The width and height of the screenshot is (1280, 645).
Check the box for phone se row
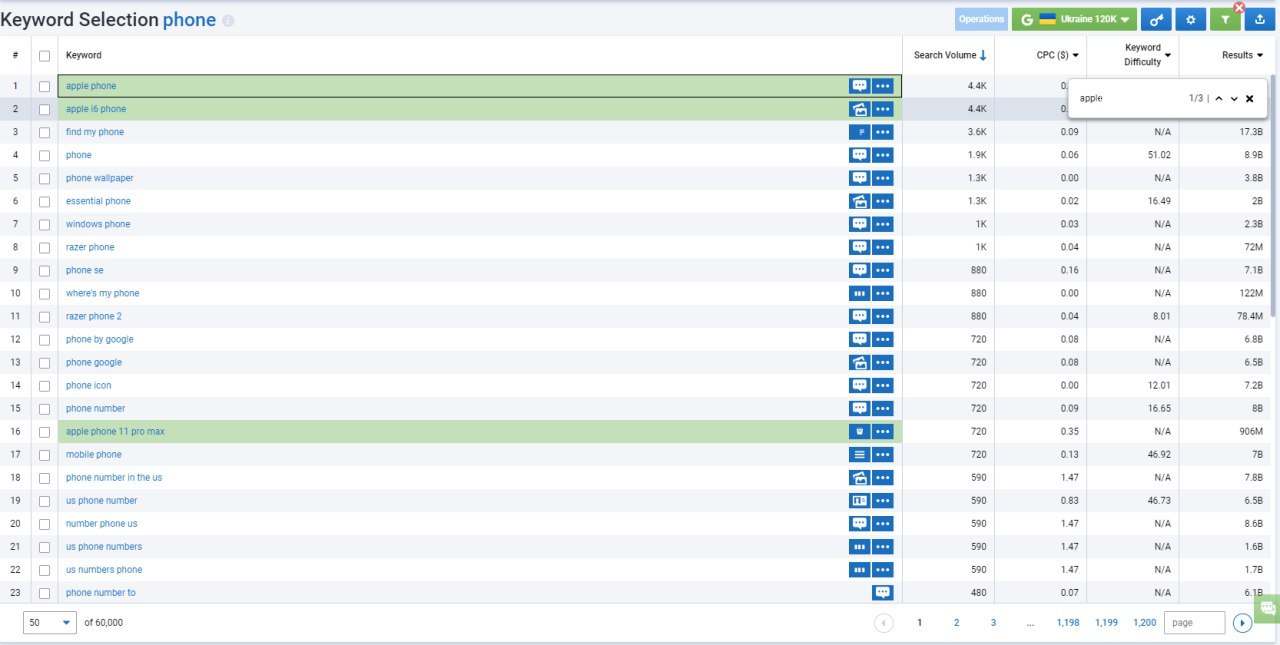(44, 271)
